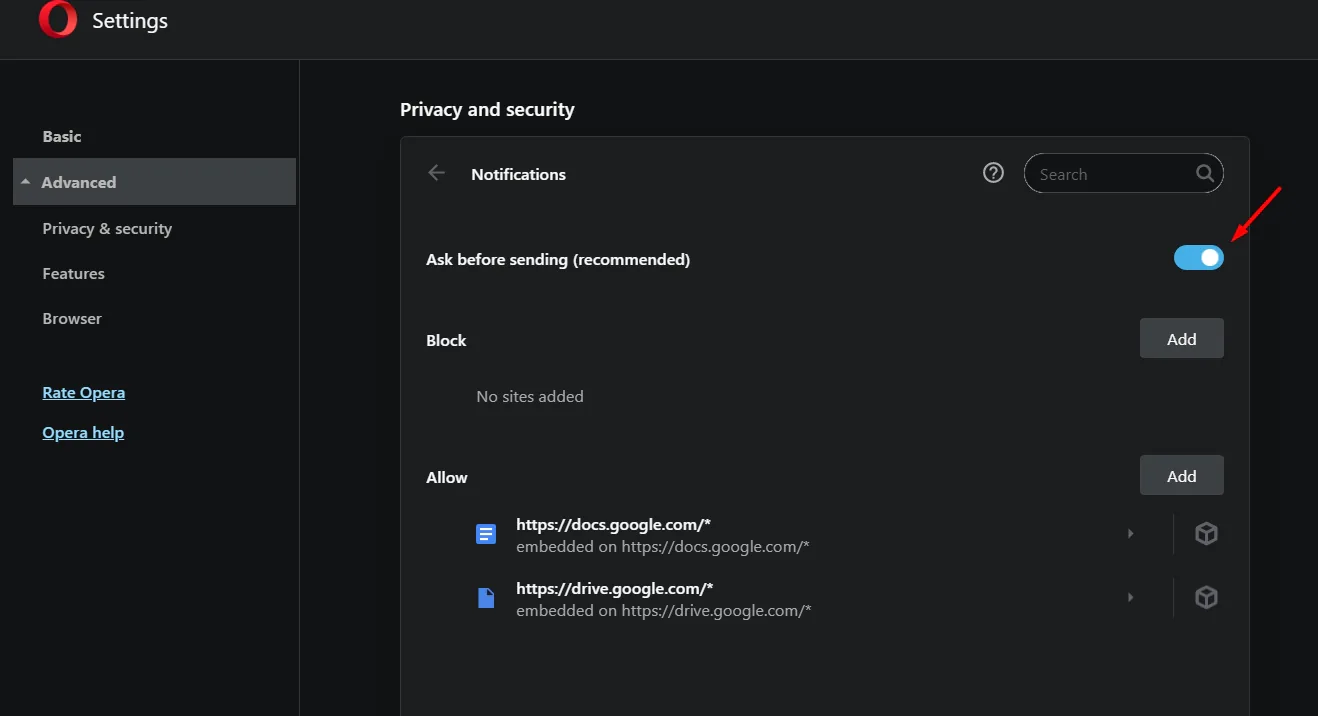The image size is (1318, 716).
Task: Select the https://drive.google.com/* entry text
Action: [615, 588]
